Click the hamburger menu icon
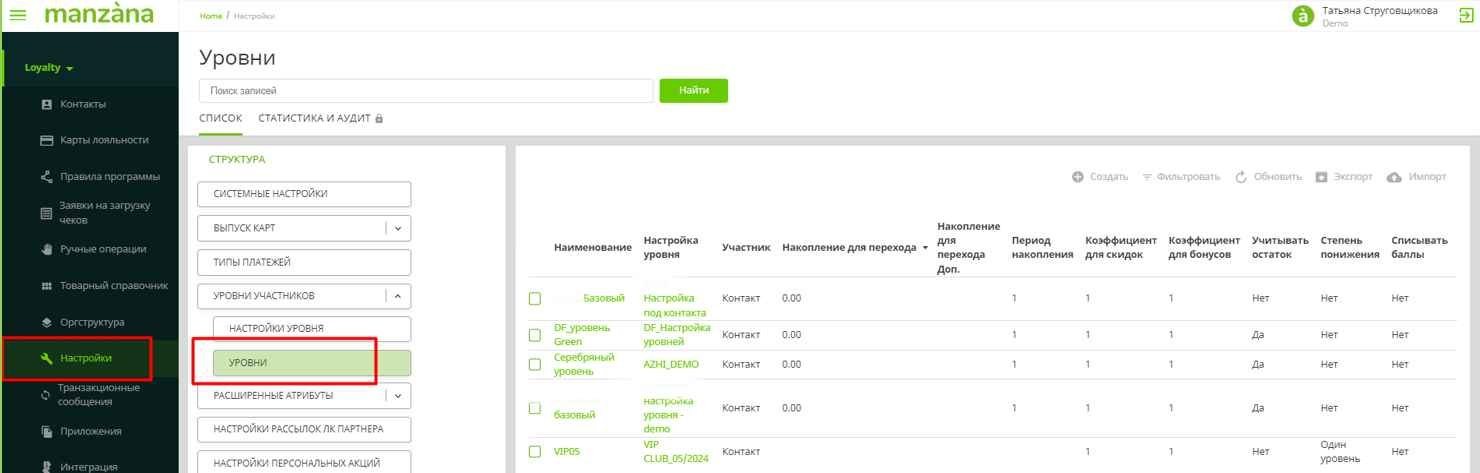 point(17,16)
